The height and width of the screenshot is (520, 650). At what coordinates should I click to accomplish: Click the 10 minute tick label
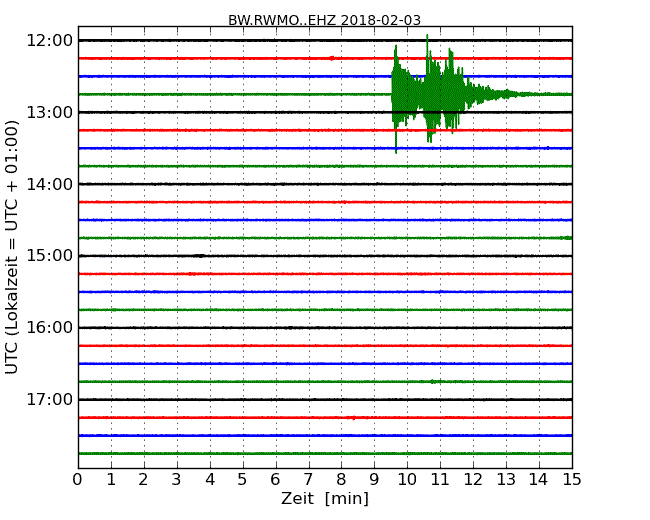click(407, 480)
